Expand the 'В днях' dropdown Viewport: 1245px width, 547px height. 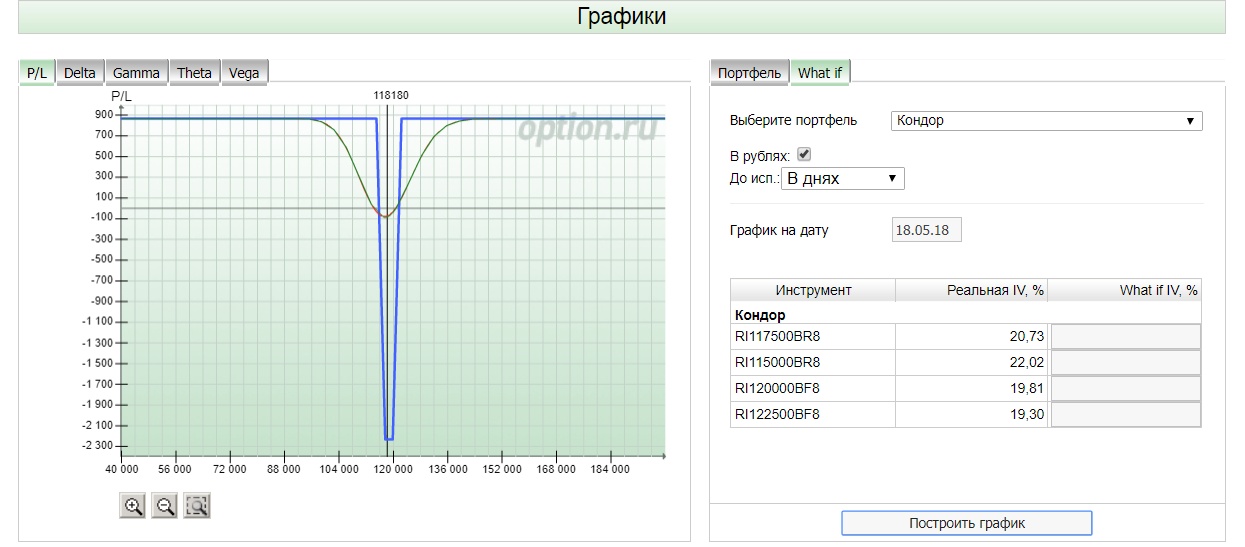point(843,179)
